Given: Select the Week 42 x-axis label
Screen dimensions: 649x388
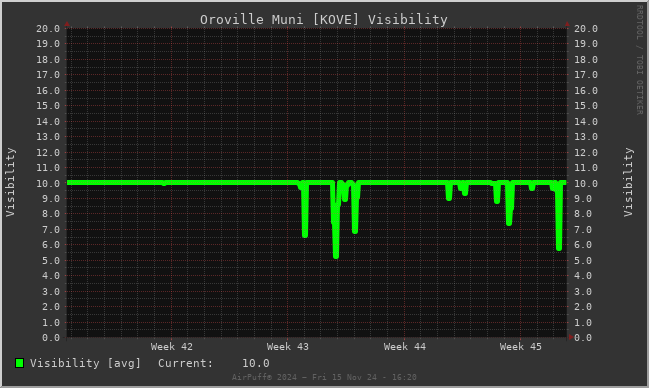Looking at the screenshot, I should [x=172, y=347].
